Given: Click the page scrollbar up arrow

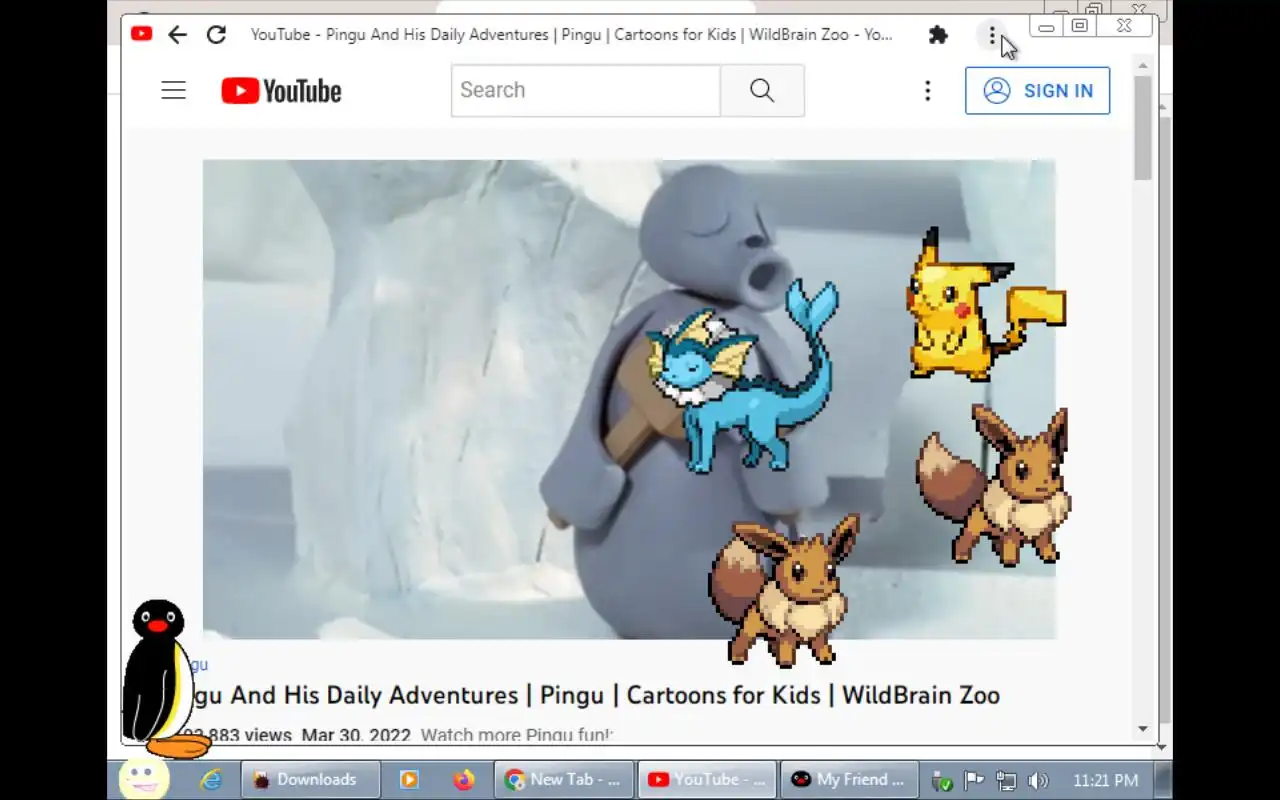Looking at the screenshot, I should 1143,65.
